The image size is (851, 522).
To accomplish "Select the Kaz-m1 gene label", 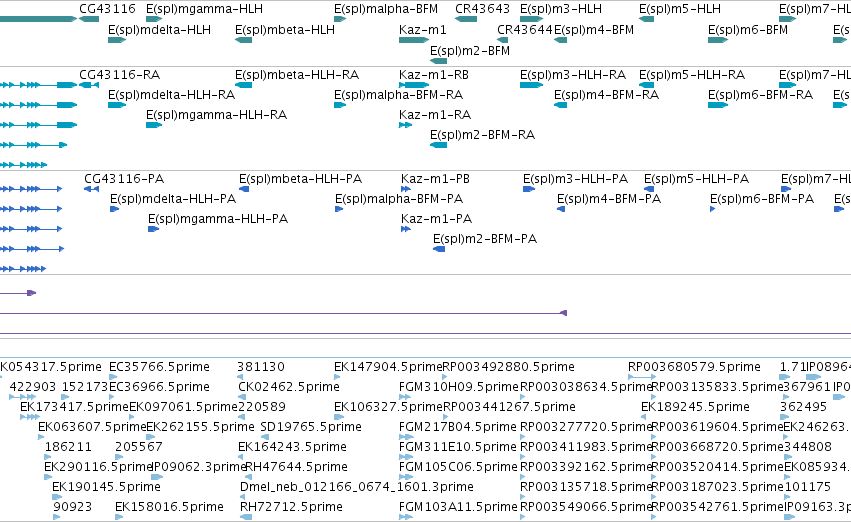I will click(423, 30).
